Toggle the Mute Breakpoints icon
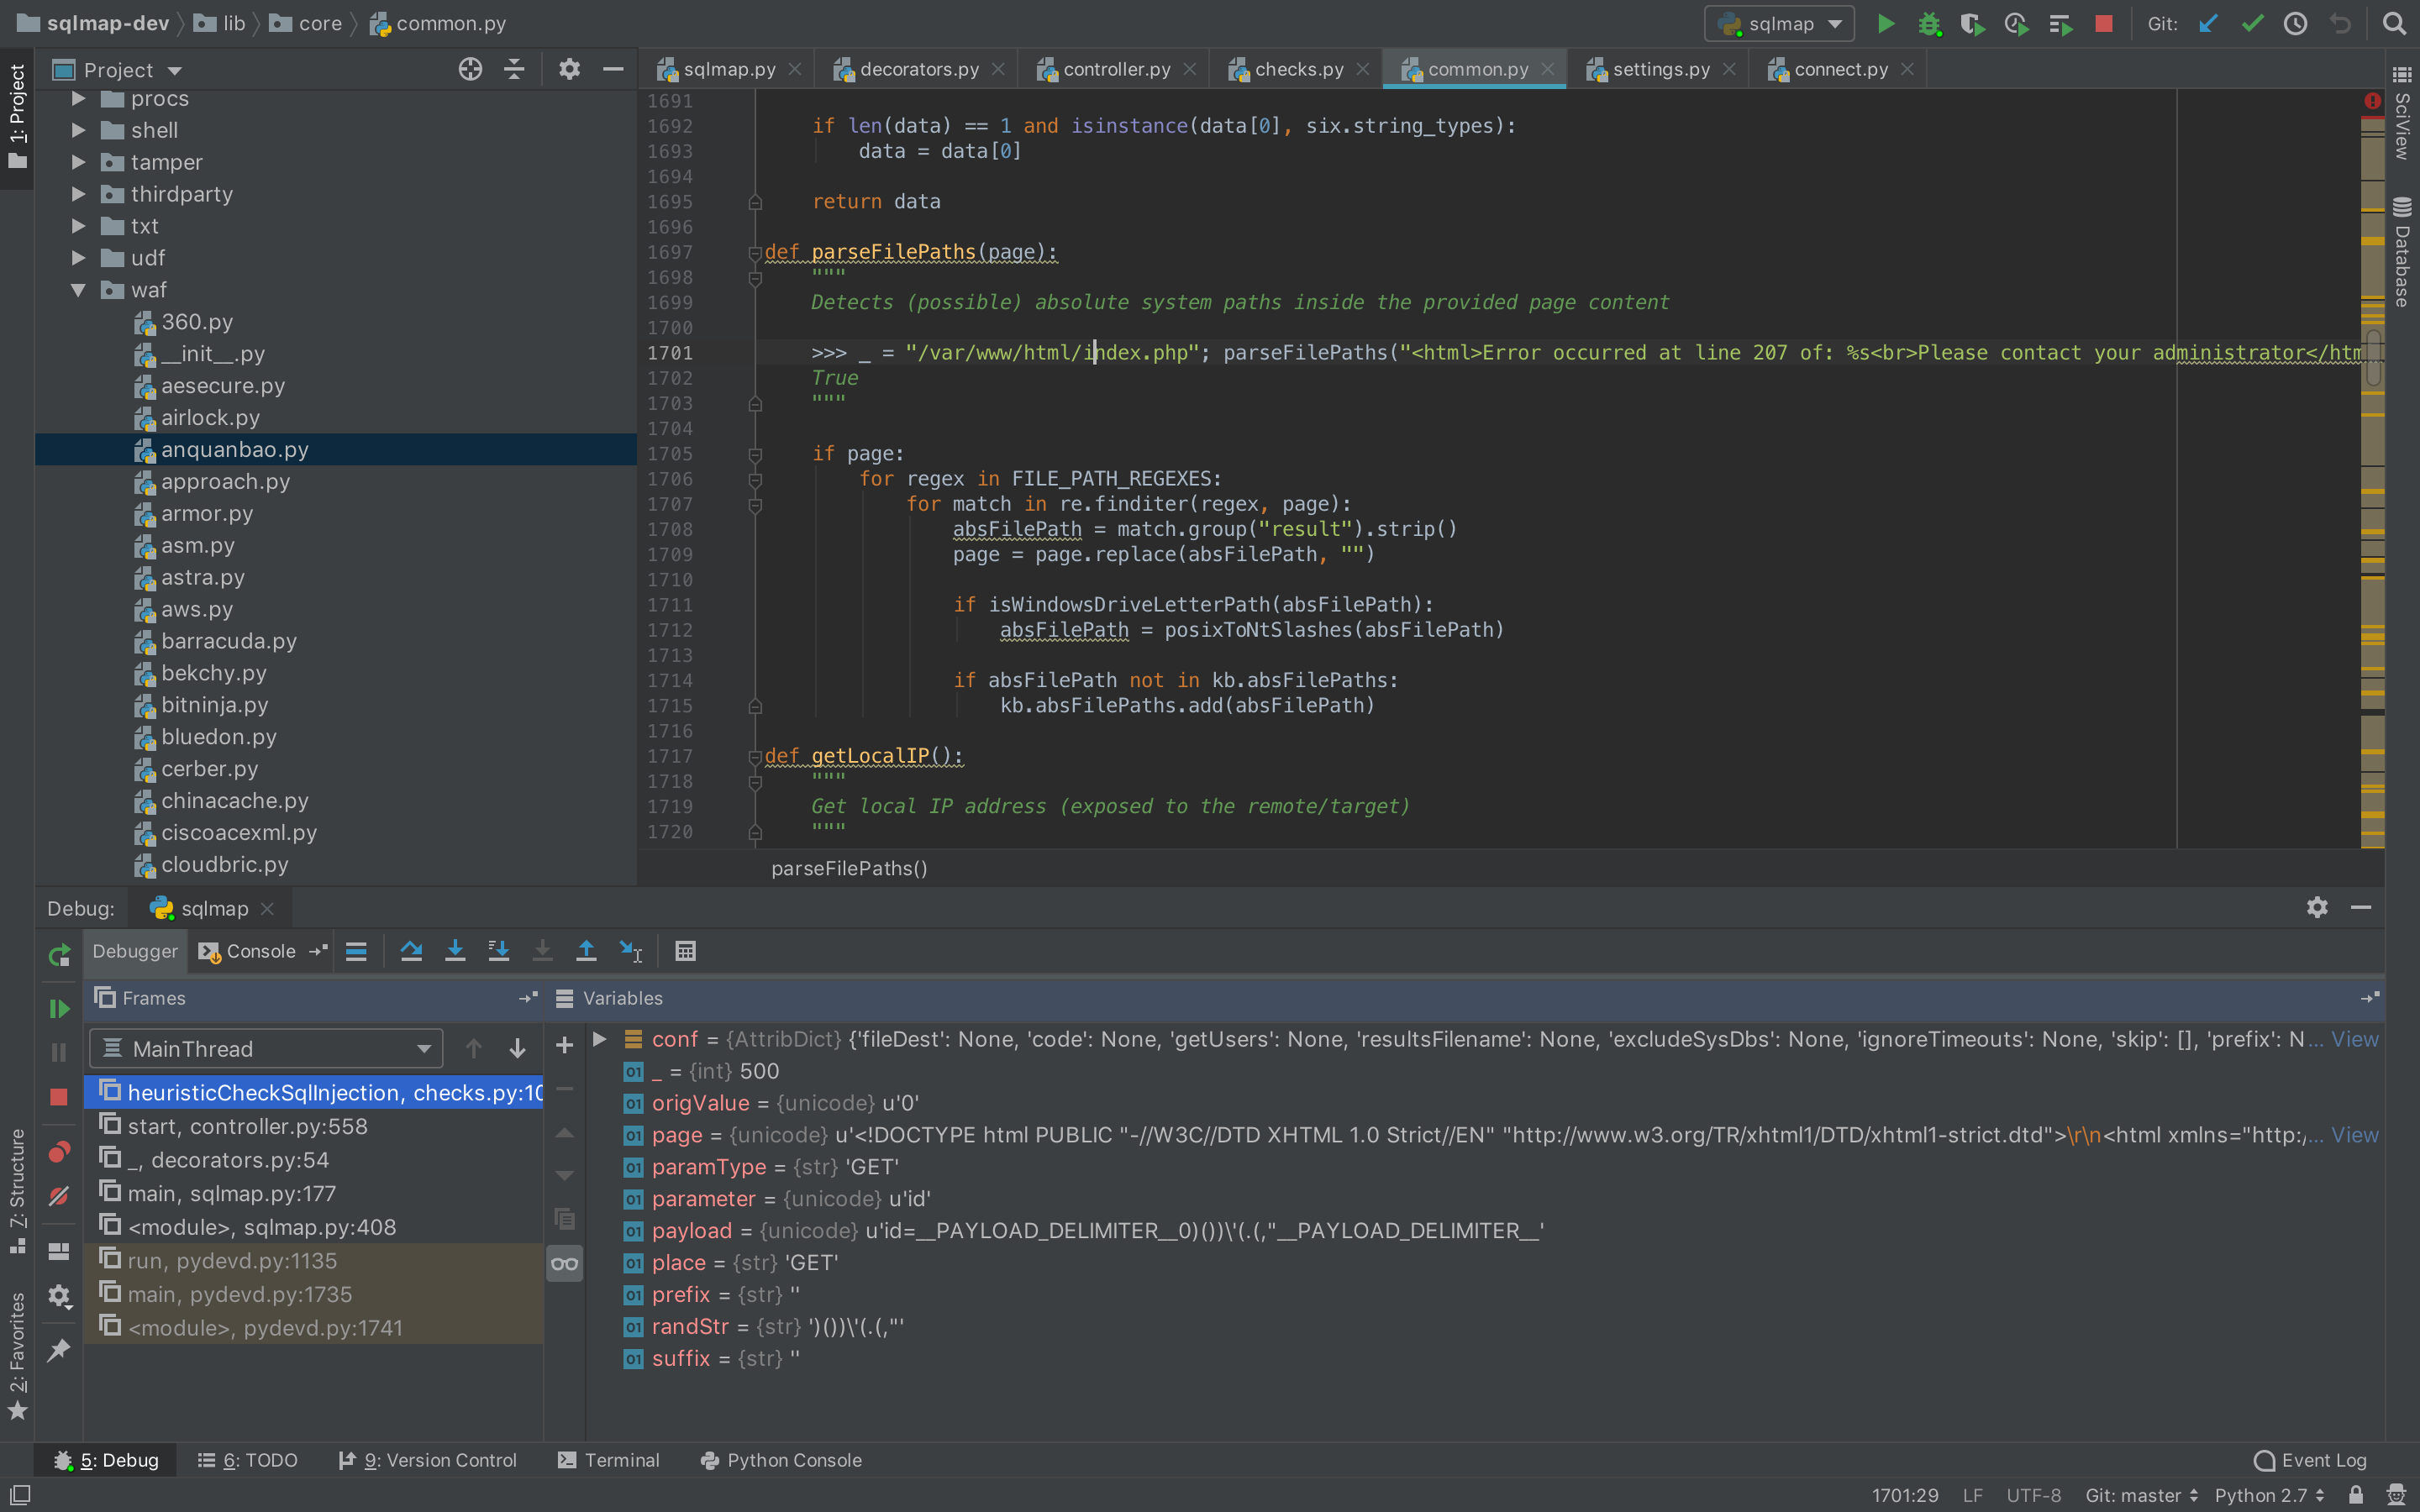Screen dimensions: 2420x1512 point(59,1196)
